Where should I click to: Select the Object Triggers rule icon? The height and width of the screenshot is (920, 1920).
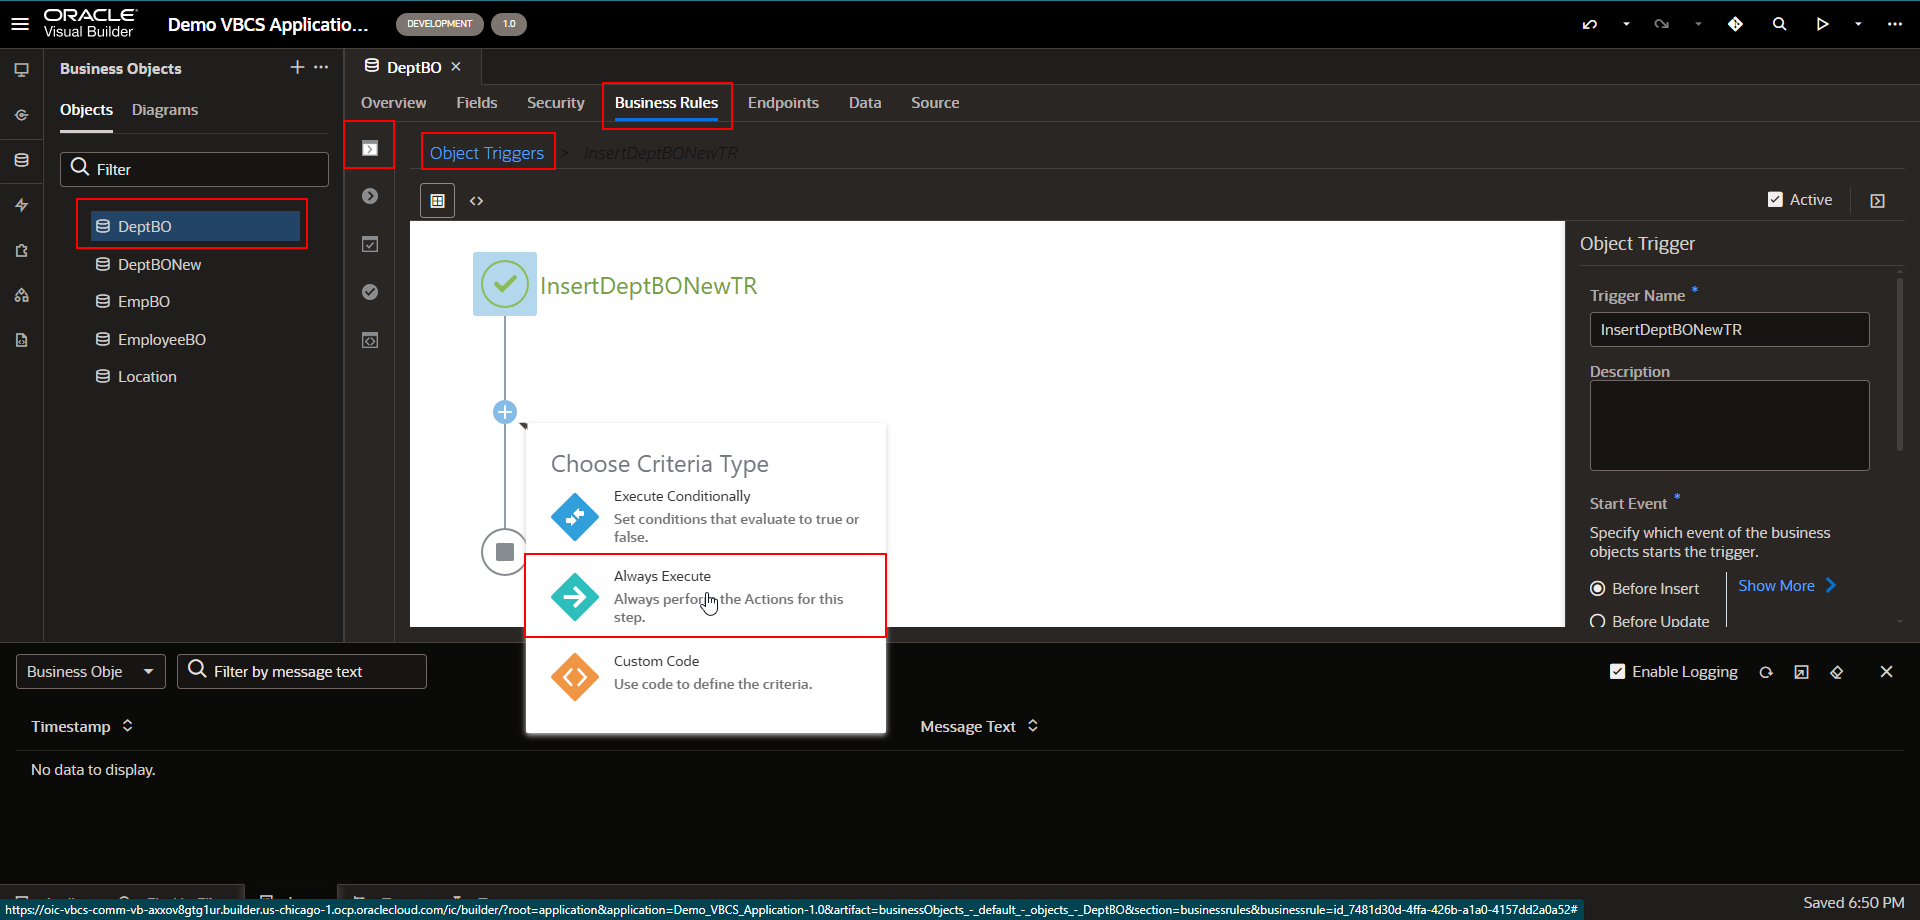pos(370,149)
